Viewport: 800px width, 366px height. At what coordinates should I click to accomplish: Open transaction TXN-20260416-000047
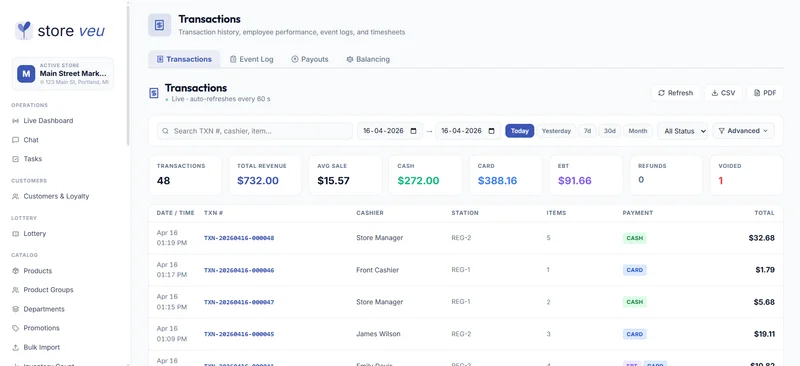pyautogui.click(x=239, y=302)
